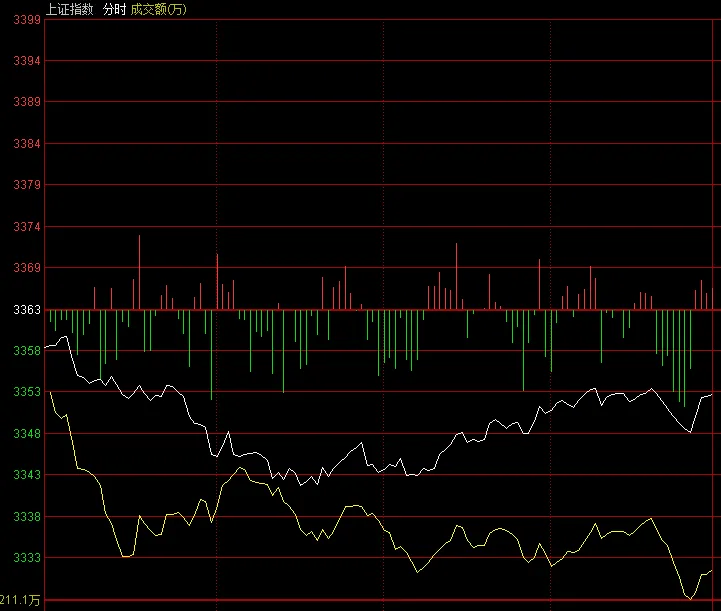The image size is (721, 611).
Task: Click the green 3358 axis value
Action: click(27, 351)
